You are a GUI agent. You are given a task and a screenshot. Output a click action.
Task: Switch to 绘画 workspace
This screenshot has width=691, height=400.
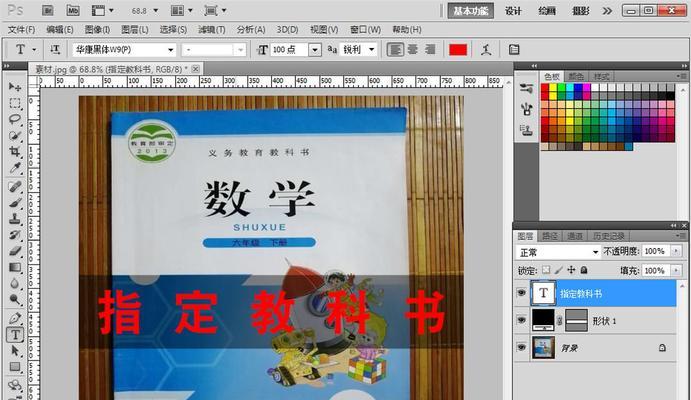(546, 11)
